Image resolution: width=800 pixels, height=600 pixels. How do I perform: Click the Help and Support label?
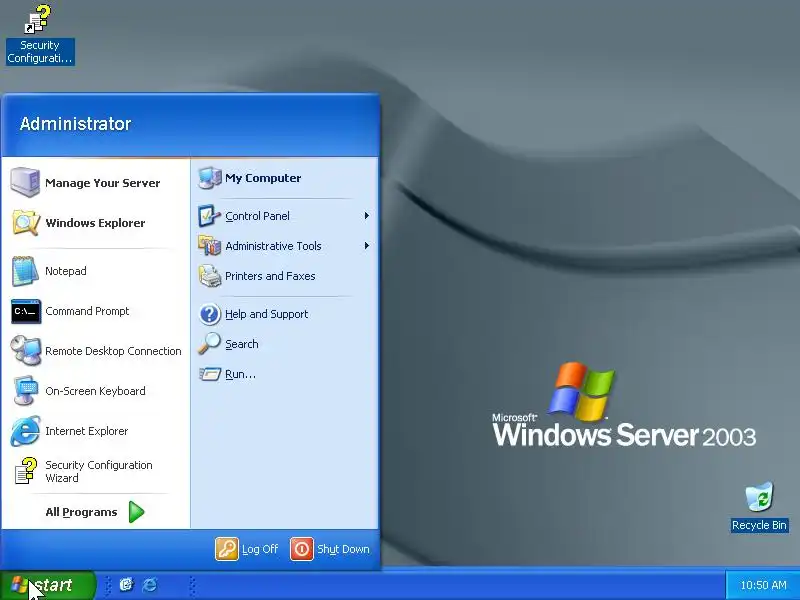pos(267,314)
